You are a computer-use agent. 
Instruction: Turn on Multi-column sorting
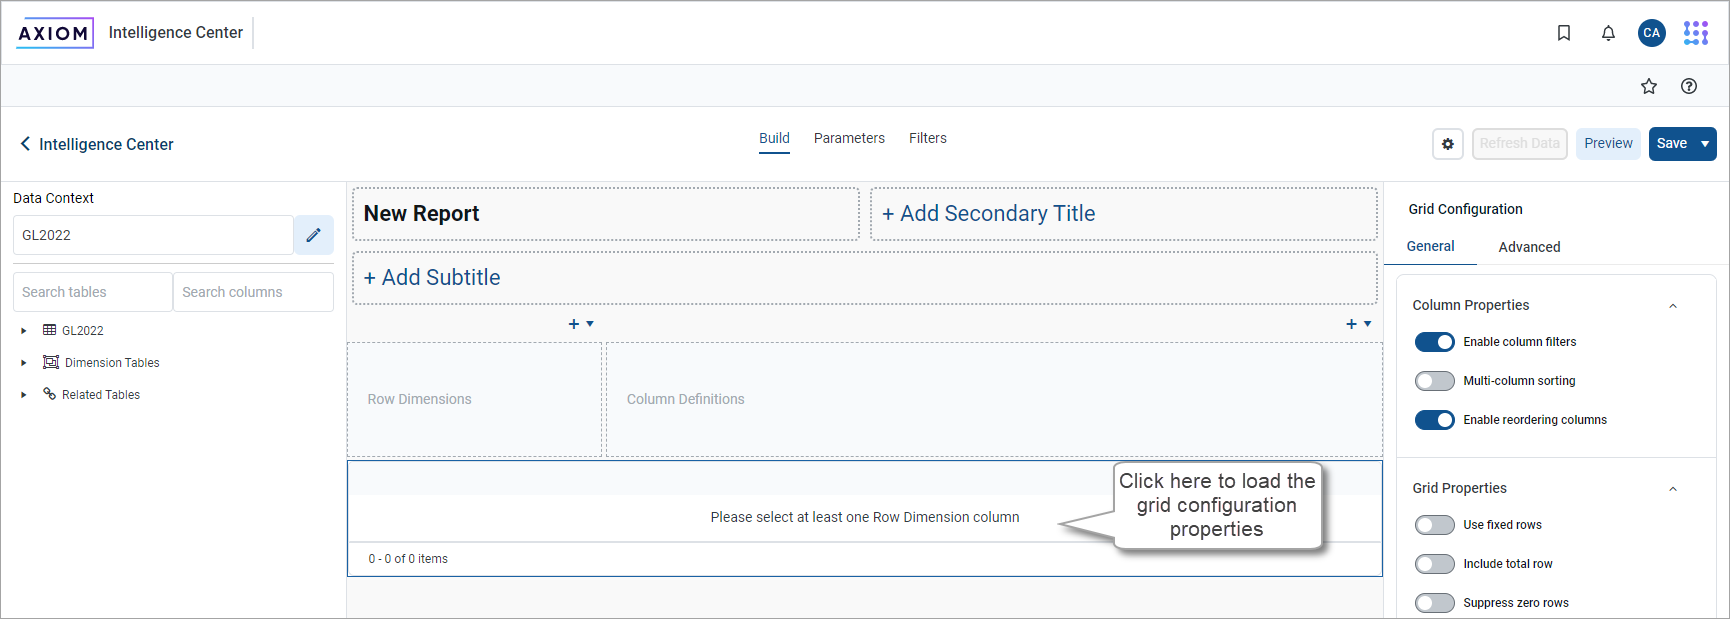[x=1435, y=381]
